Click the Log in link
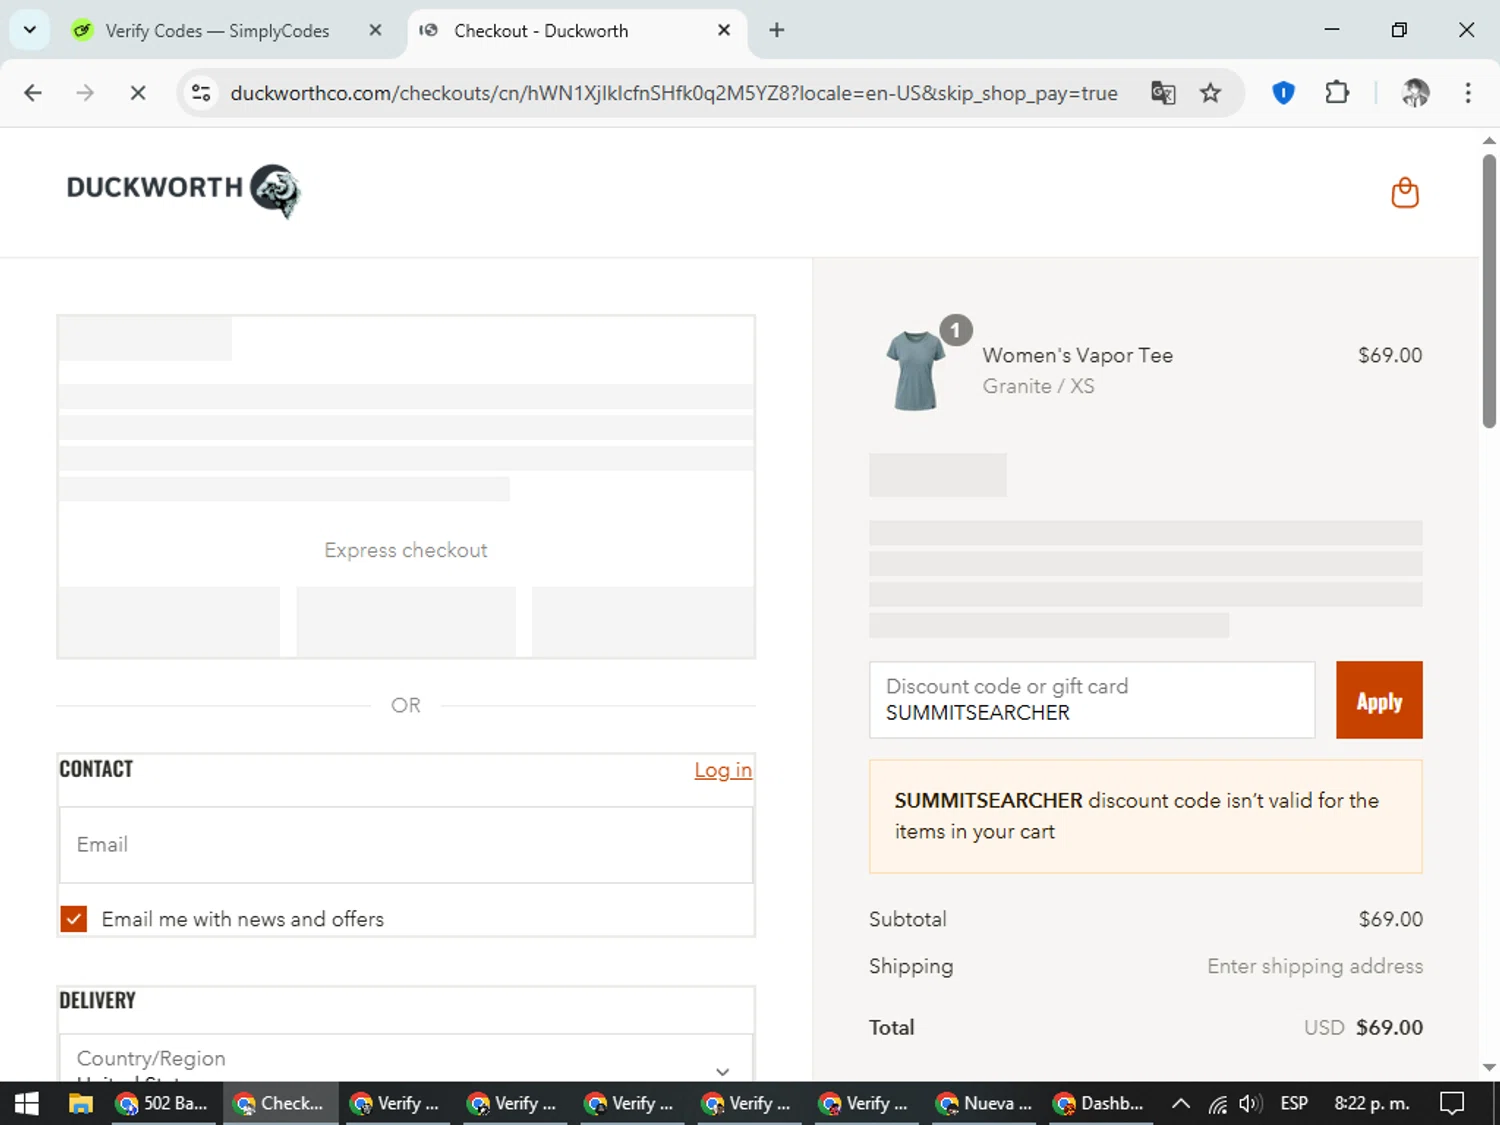The image size is (1500, 1125). [x=723, y=770]
